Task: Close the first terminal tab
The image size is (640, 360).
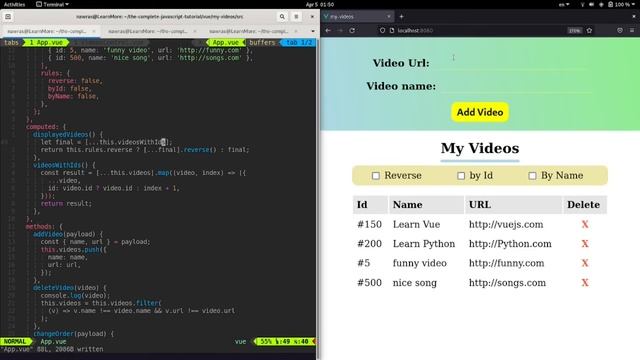Action: tap(94, 31)
